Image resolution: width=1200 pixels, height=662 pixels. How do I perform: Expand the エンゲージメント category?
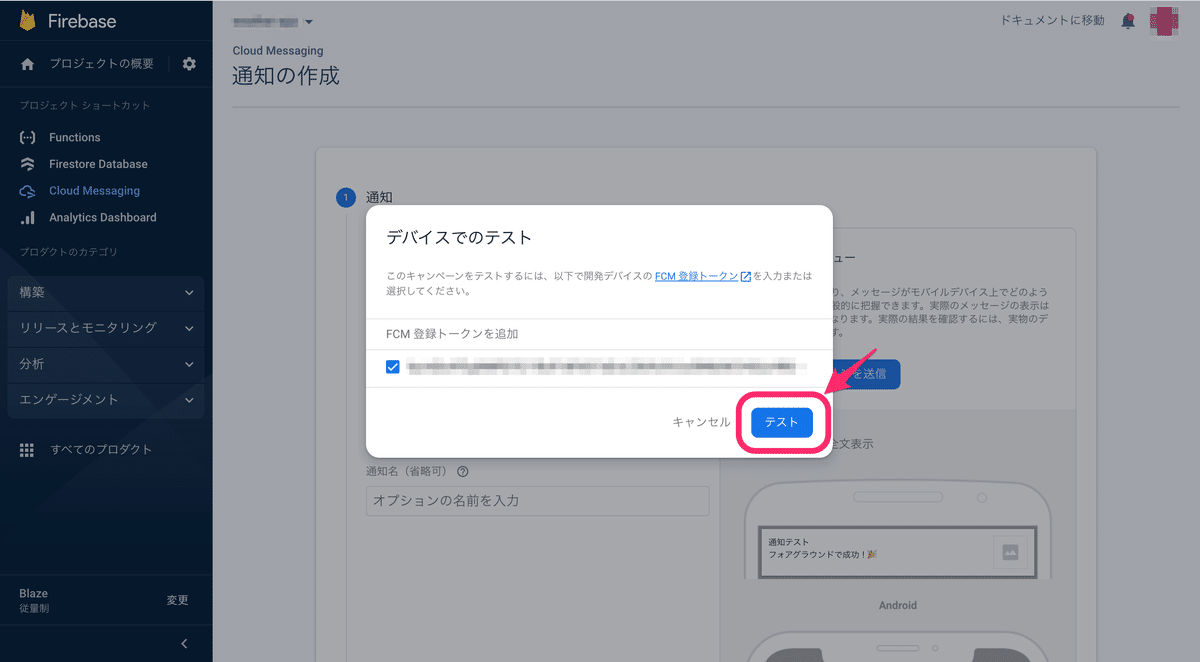point(105,400)
